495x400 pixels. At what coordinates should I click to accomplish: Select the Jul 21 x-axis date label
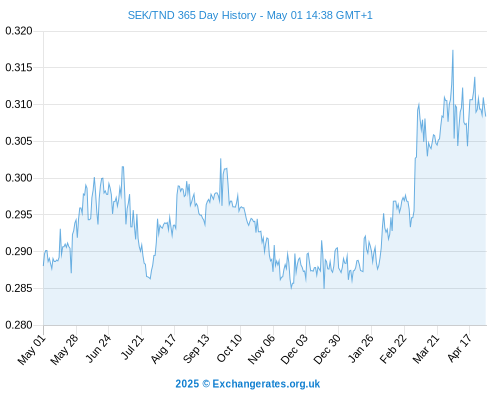click(132, 347)
